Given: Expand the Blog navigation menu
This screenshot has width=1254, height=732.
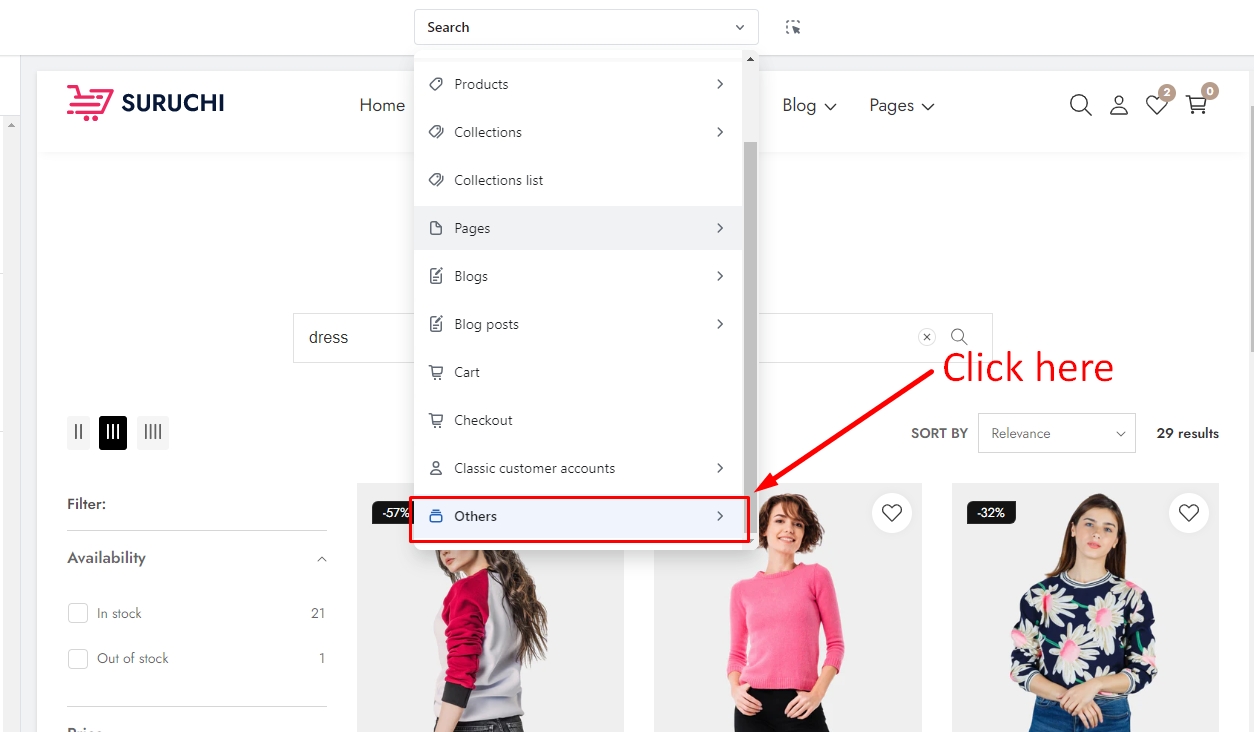Looking at the screenshot, I should [x=809, y=105].
